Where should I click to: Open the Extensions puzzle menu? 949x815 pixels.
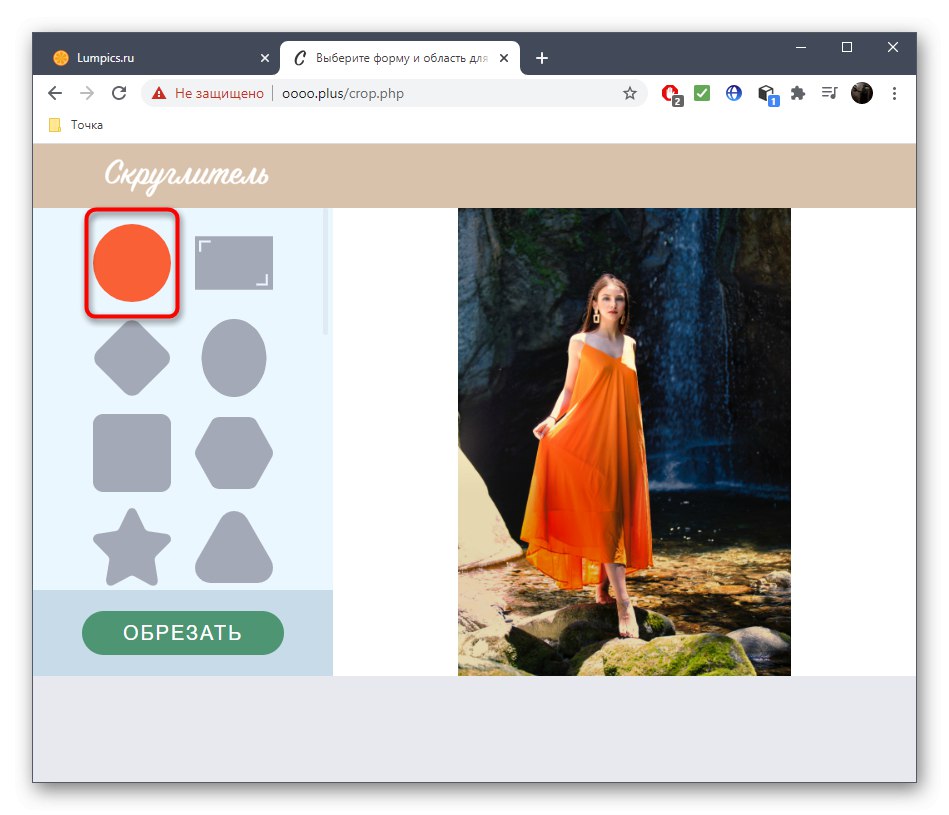(x=798, y=93)
